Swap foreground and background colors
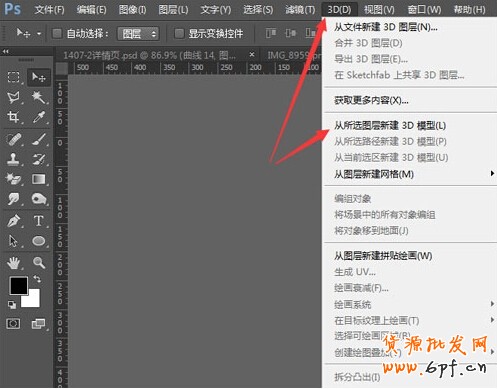Viewport: 497px width, 389px height. click(37, 279)
